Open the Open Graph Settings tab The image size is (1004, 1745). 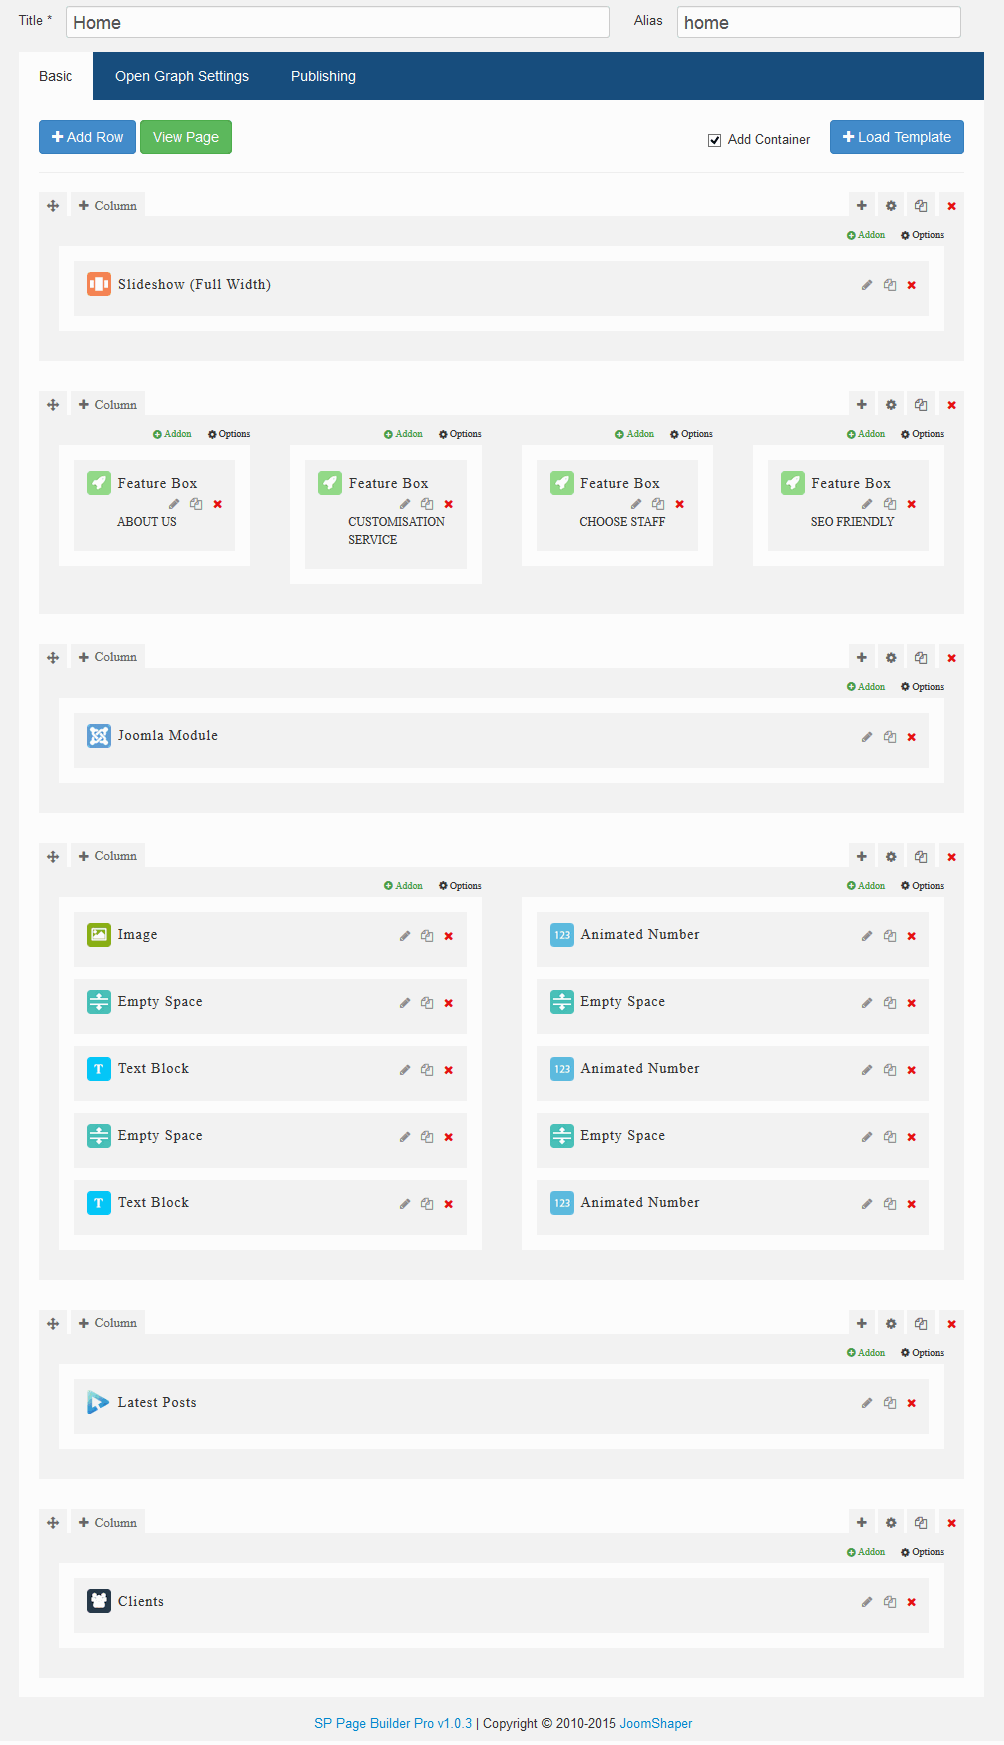[182, 76]
